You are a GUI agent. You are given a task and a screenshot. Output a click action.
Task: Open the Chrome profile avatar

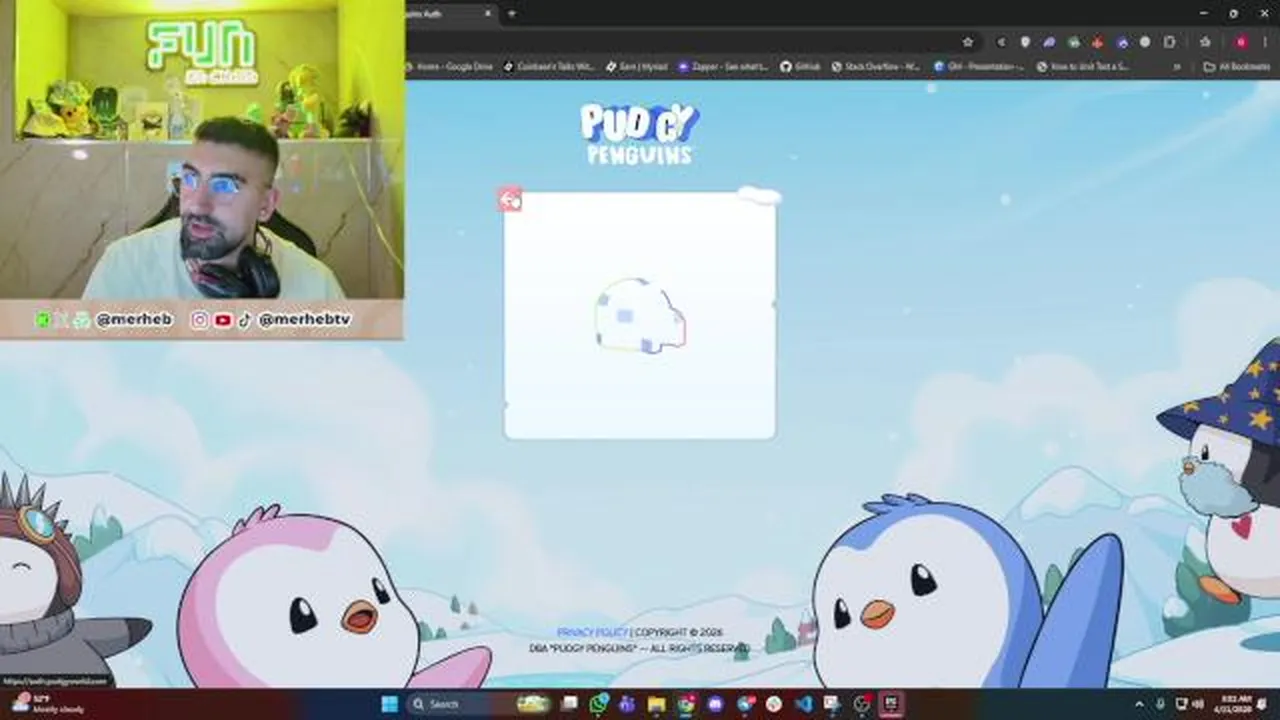tap(1241, 42)
